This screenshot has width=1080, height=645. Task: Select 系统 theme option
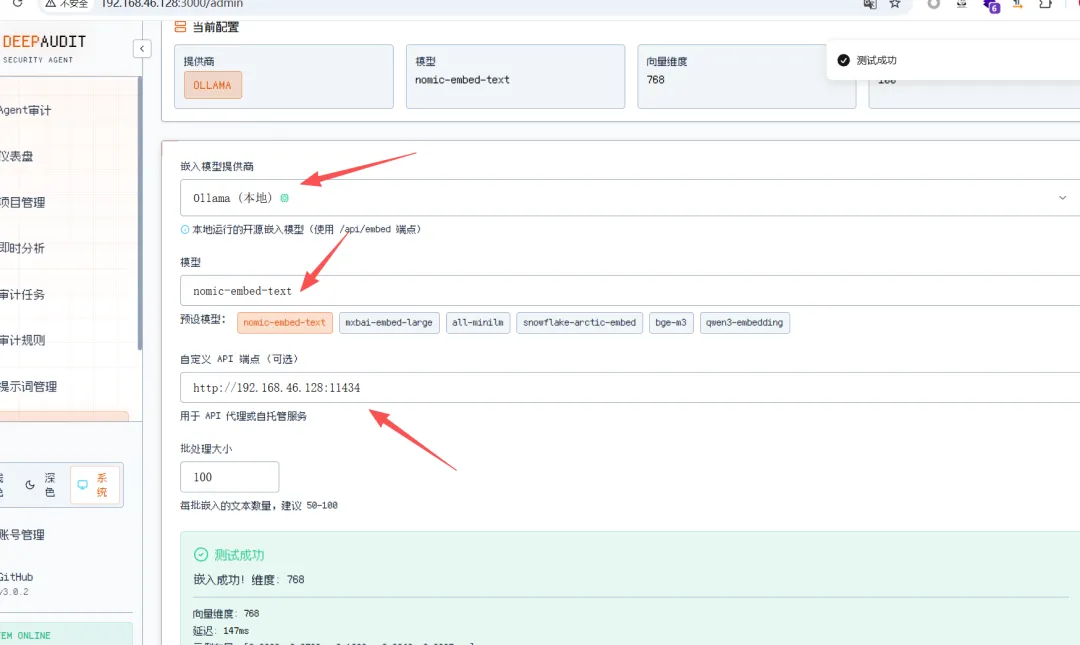tap(94, 485)
